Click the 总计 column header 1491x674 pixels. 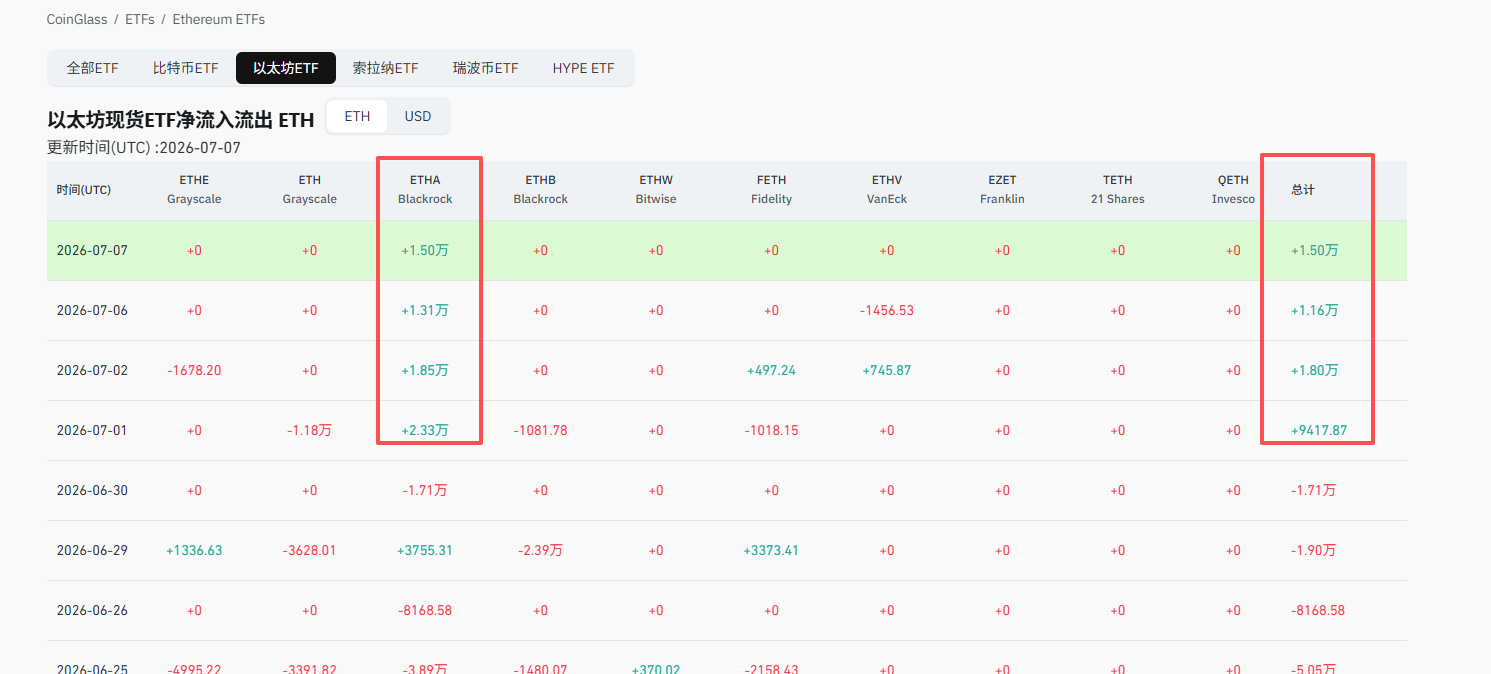(x=1303, y=190)
